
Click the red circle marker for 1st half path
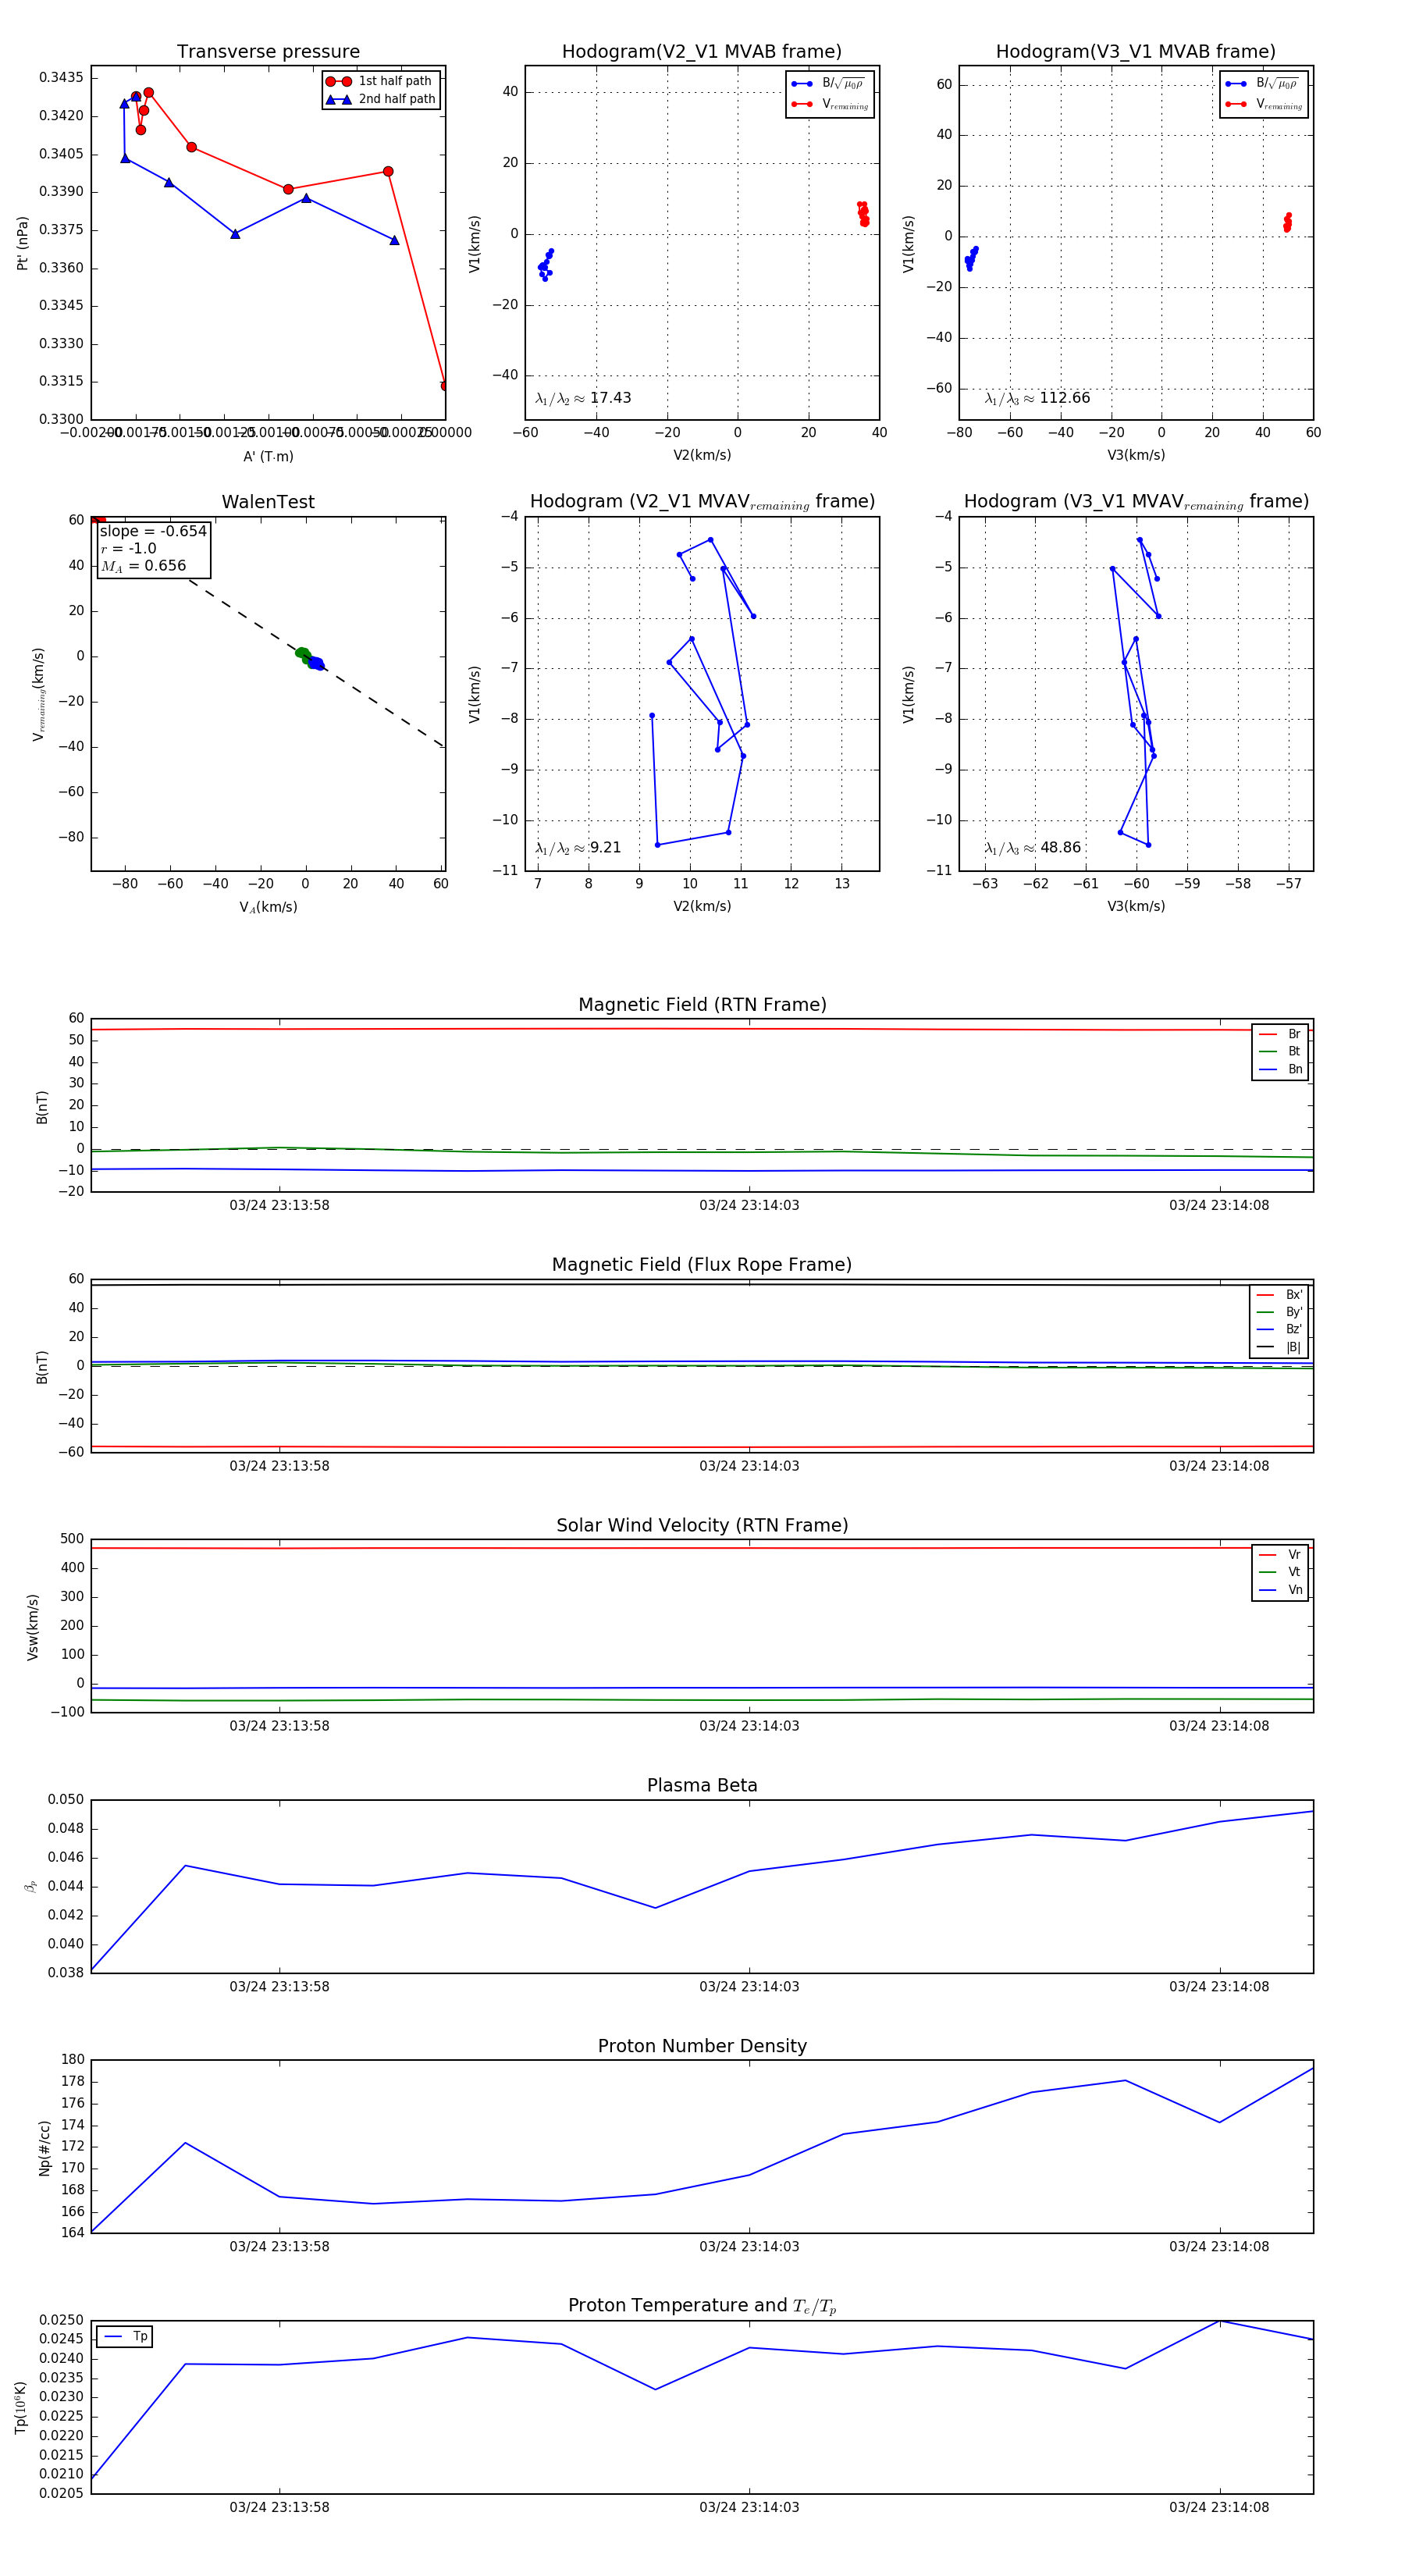(338, 81)
